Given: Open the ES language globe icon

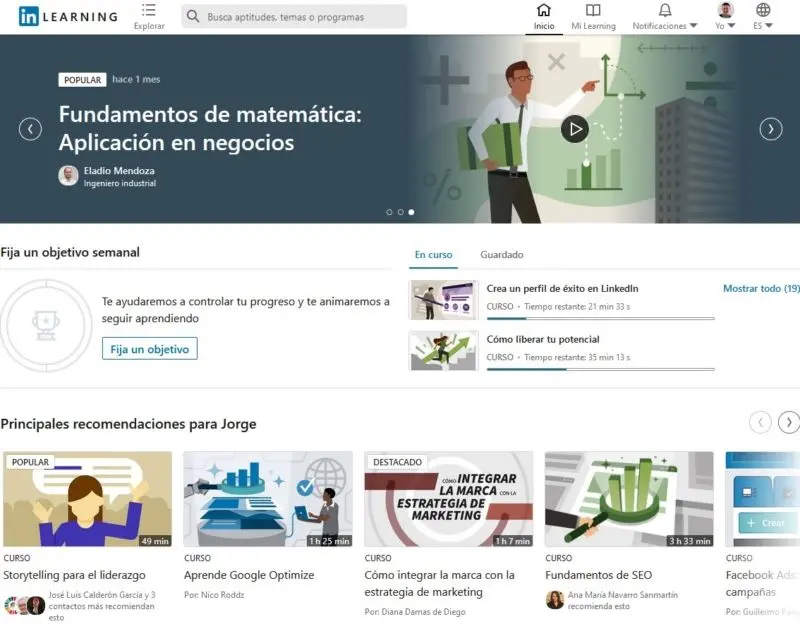Looking at the screenshot, I should (x=764, y=10).
